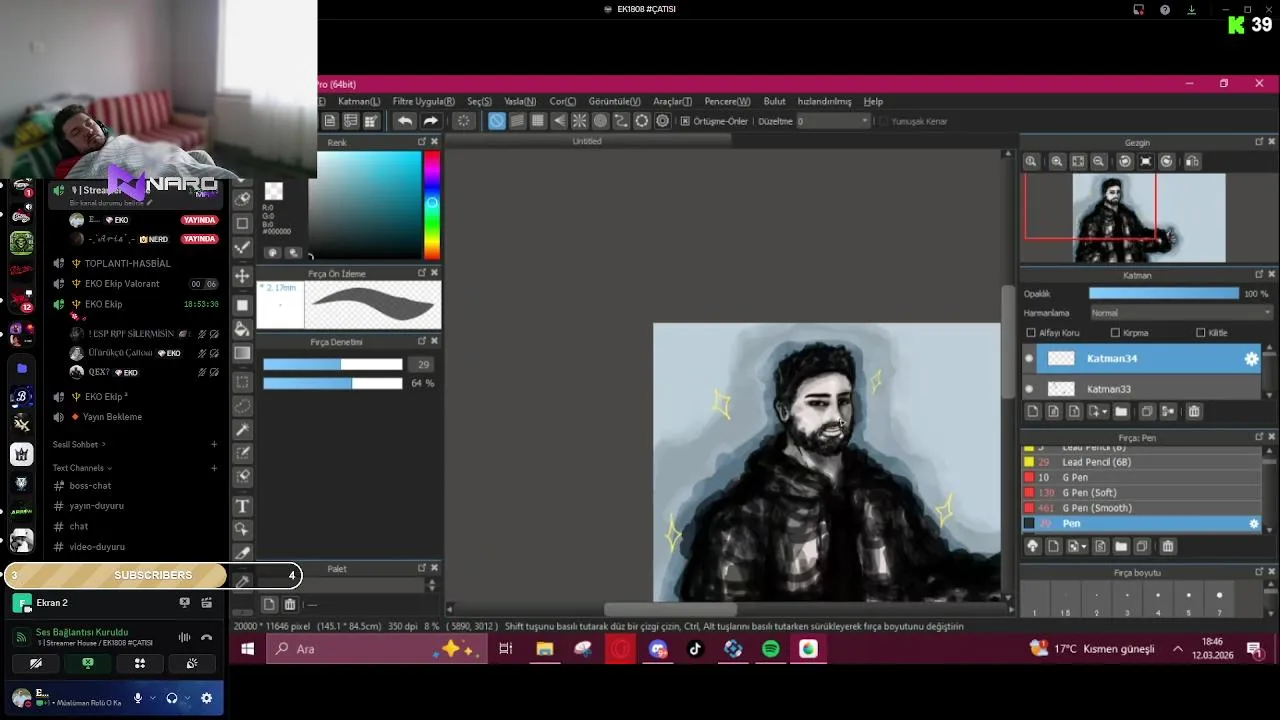1280x720 pixels.
Task: Join the TOPLANTI-HASBİAL voice channel
Action: [127, 263]
